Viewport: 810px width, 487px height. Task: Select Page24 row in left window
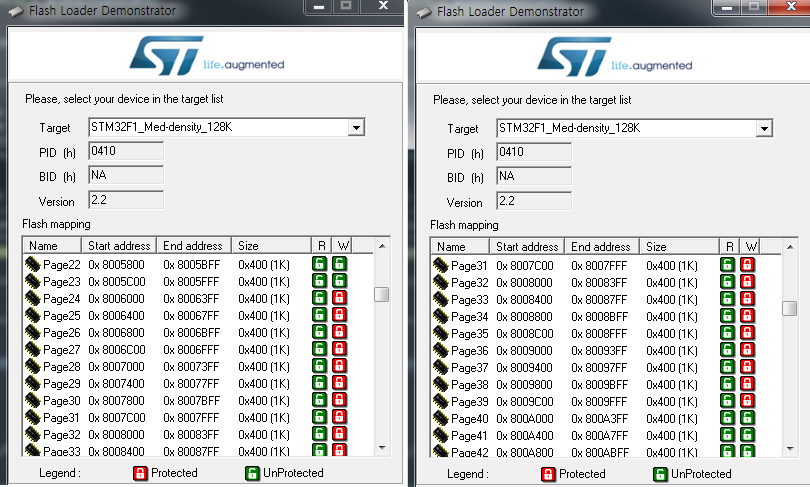click(198, 299)
